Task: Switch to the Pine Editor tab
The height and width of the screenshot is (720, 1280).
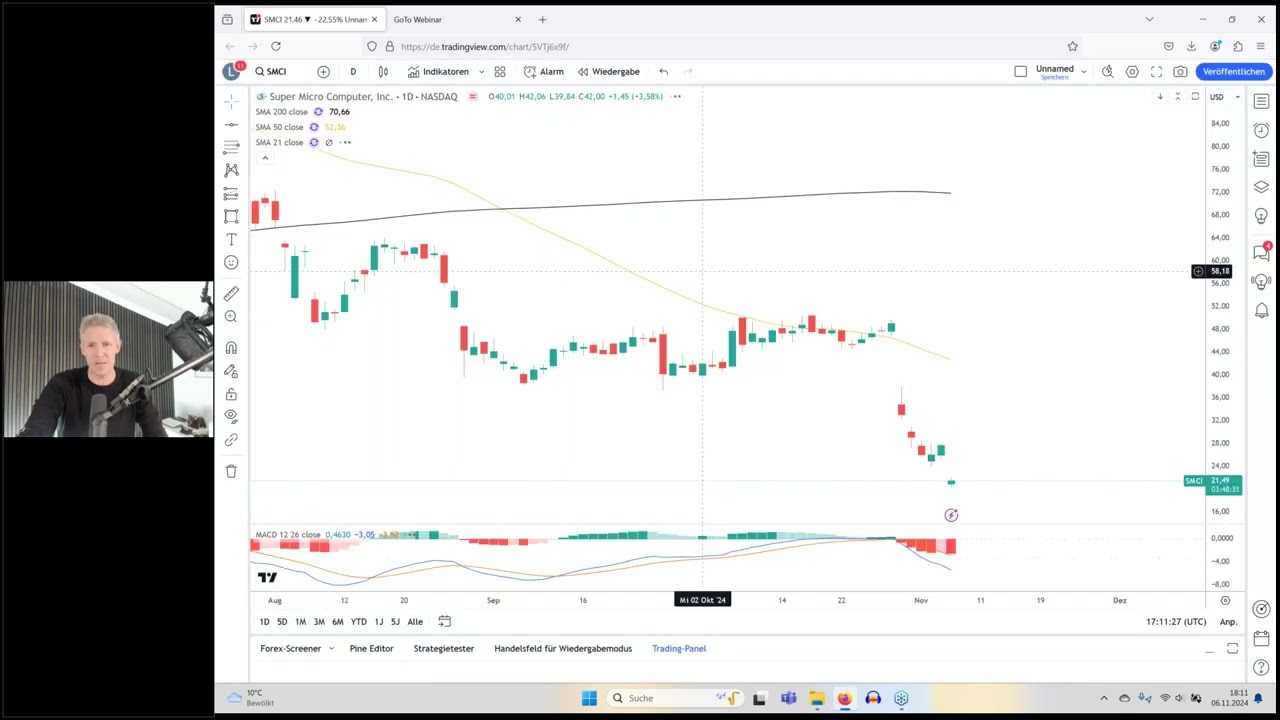Action: (371, 649)
